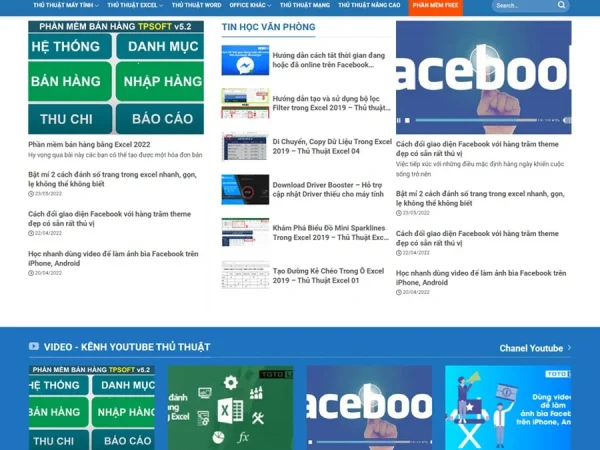
Task: Open Tạo Đường Kẻ Chéo Trong Ô Excel article
Action: pos(330,275)
